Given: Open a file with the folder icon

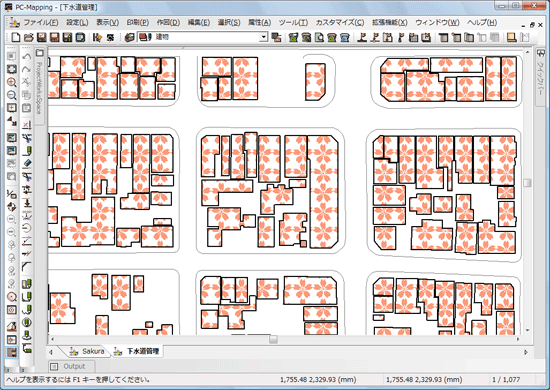Looking at the screenshot, I should pos(29,37).
